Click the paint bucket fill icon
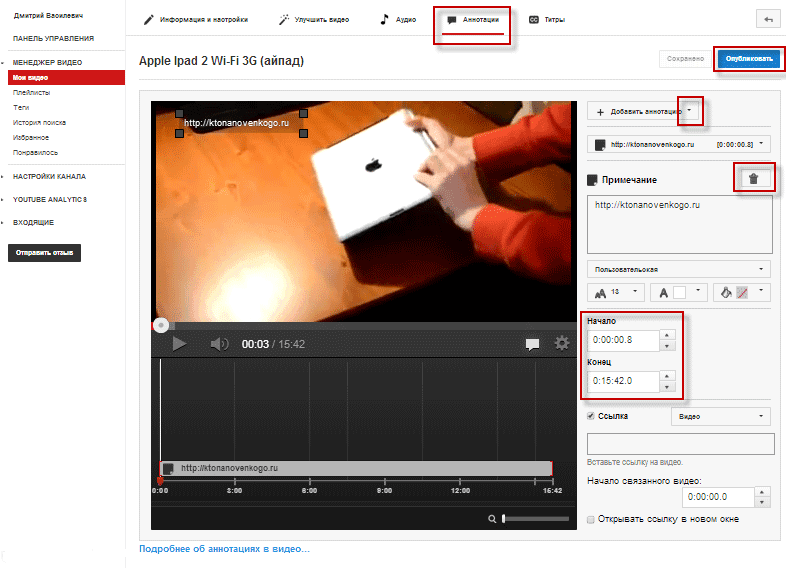 tap(726, 292)
